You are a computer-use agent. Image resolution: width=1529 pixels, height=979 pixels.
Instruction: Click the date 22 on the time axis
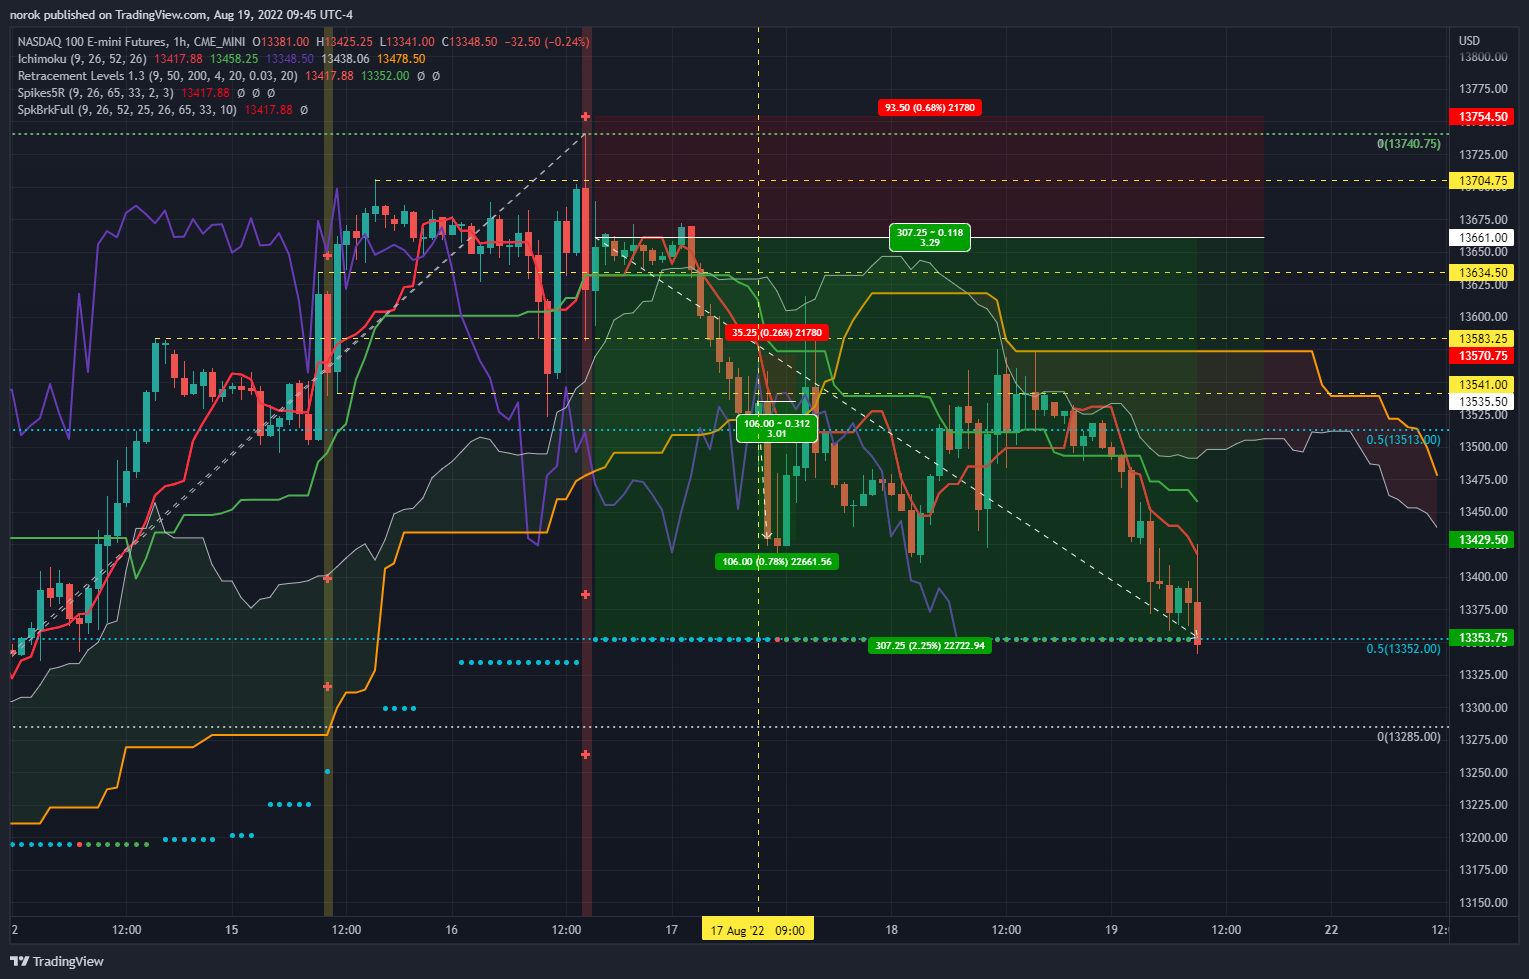coord(1332,930)
